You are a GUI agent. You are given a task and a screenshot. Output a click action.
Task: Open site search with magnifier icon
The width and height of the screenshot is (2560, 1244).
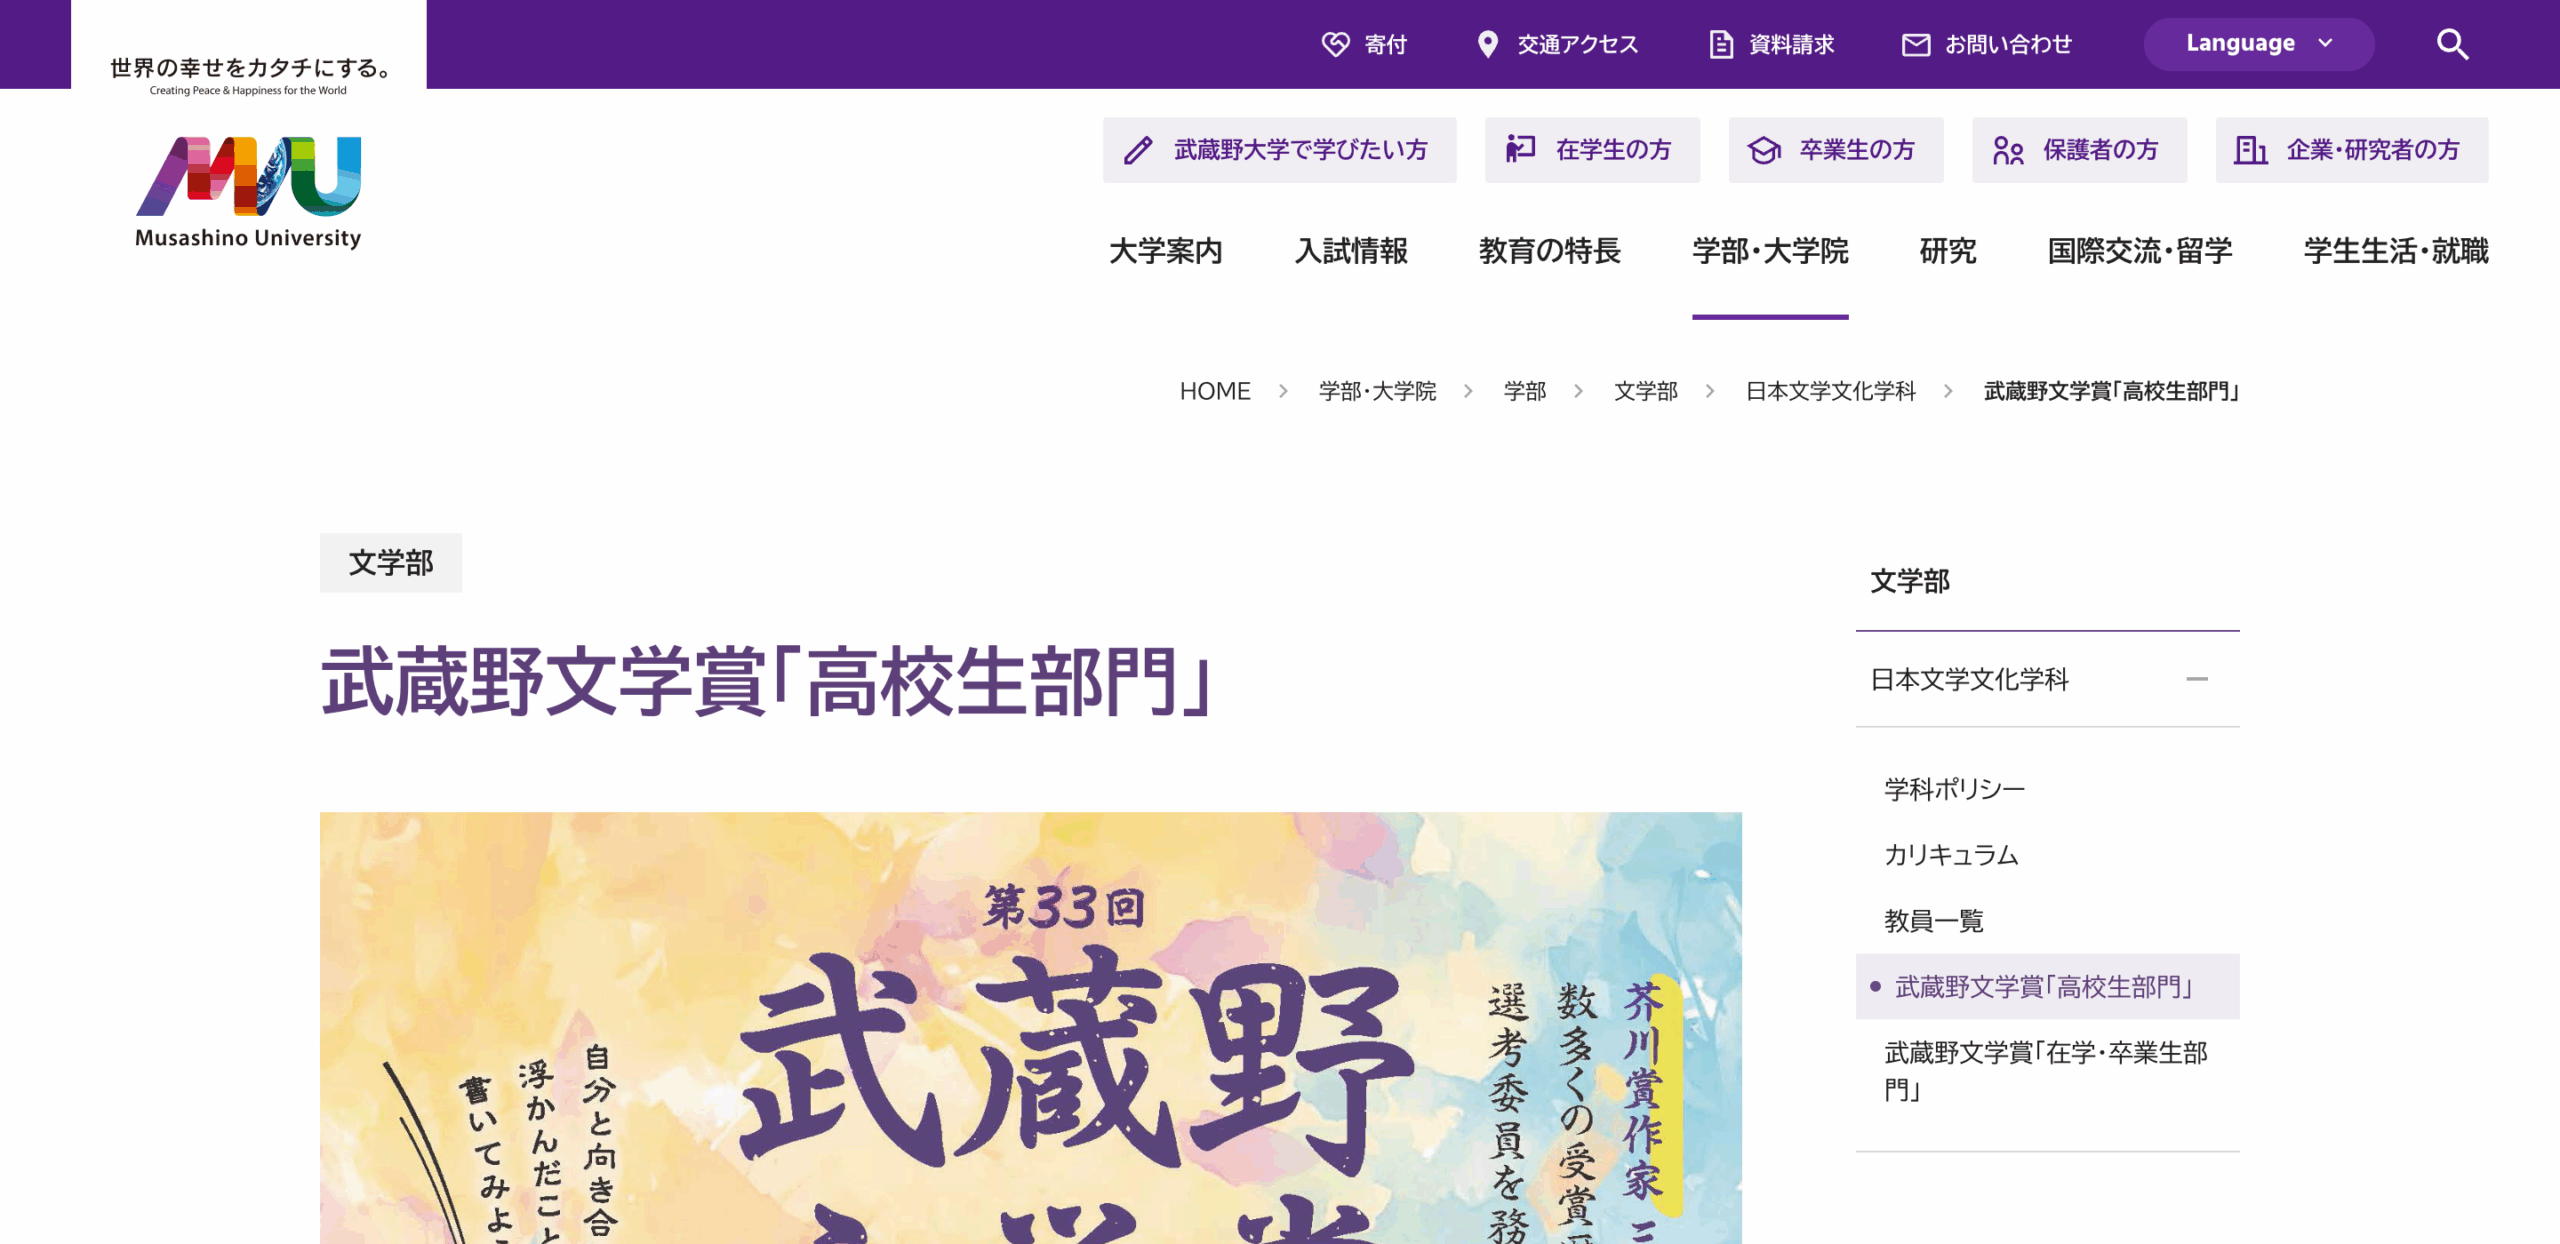[x=2452, y=44]
